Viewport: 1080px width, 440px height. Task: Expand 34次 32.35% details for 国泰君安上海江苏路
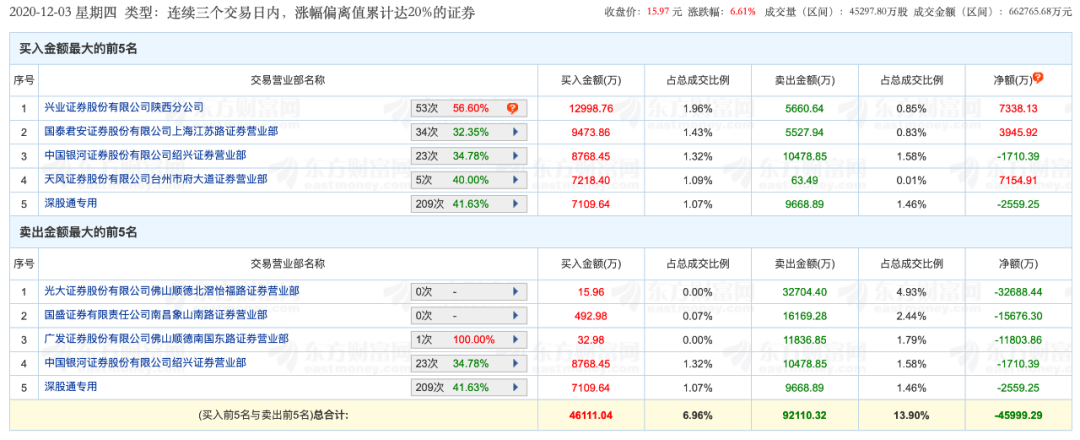[x=469, y=132]
